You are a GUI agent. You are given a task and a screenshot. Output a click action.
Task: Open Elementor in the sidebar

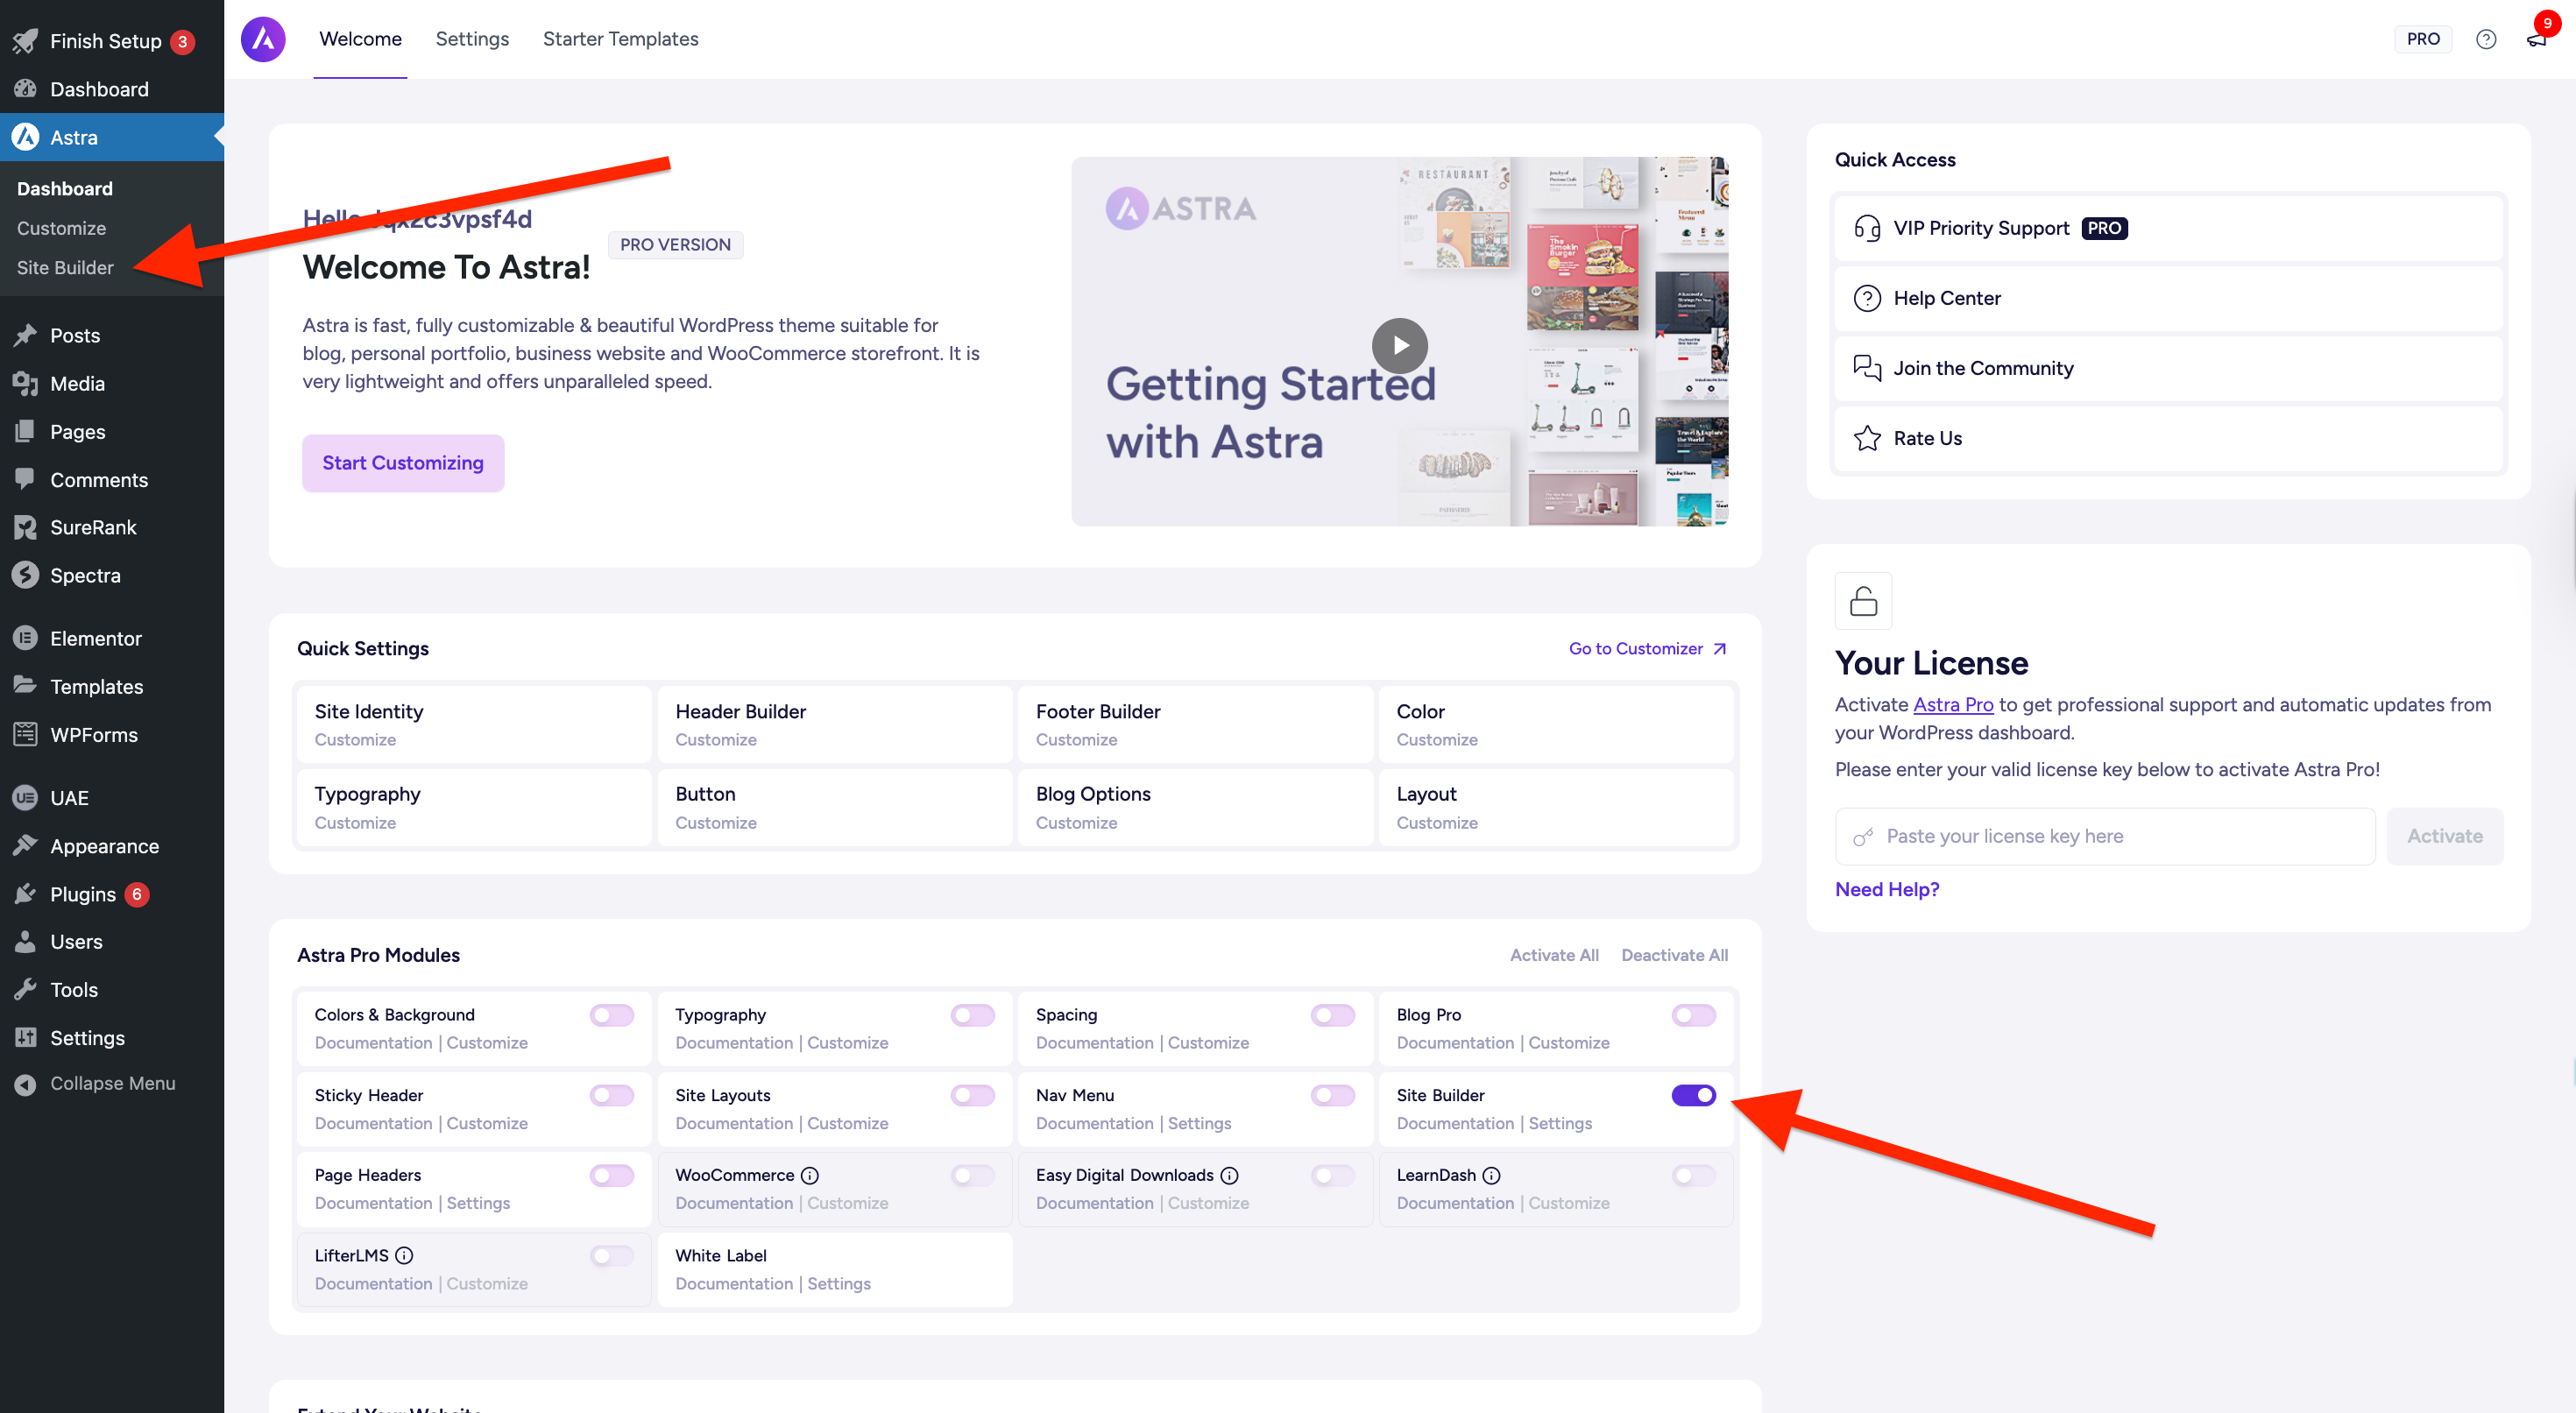[x=96, y=638]
